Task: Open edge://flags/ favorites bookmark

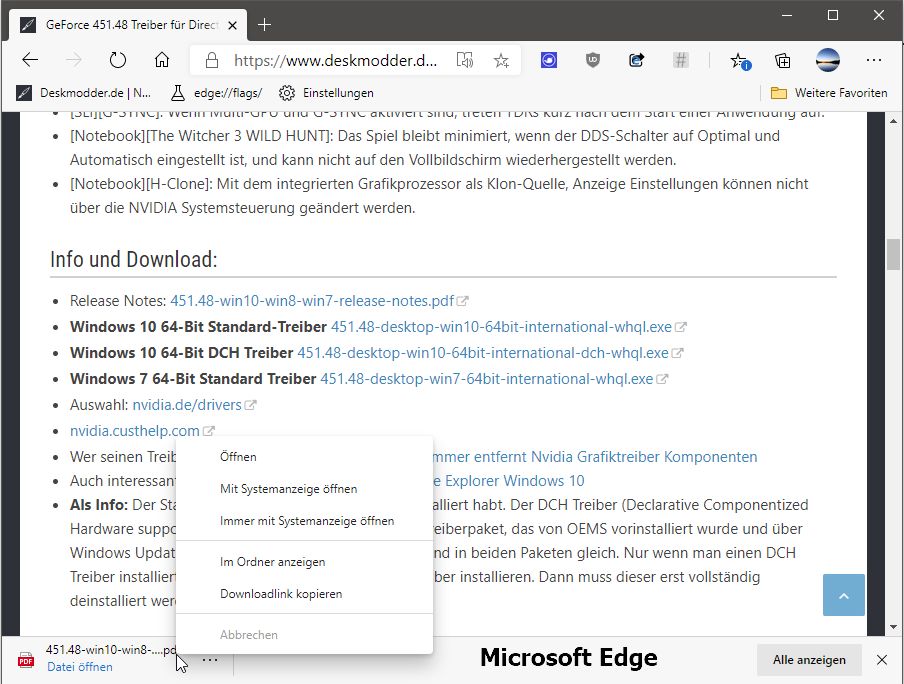Action: click(x=217, y=93)
